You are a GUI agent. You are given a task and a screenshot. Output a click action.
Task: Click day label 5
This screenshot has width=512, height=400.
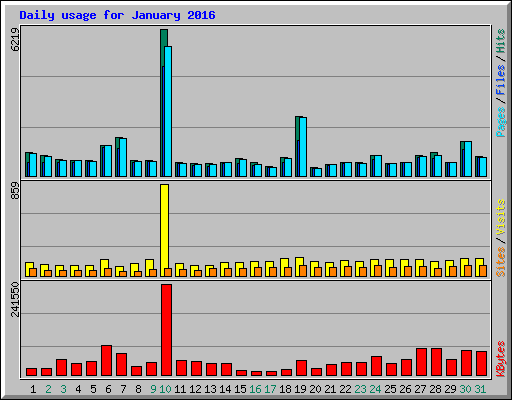[x=93, y=389]
